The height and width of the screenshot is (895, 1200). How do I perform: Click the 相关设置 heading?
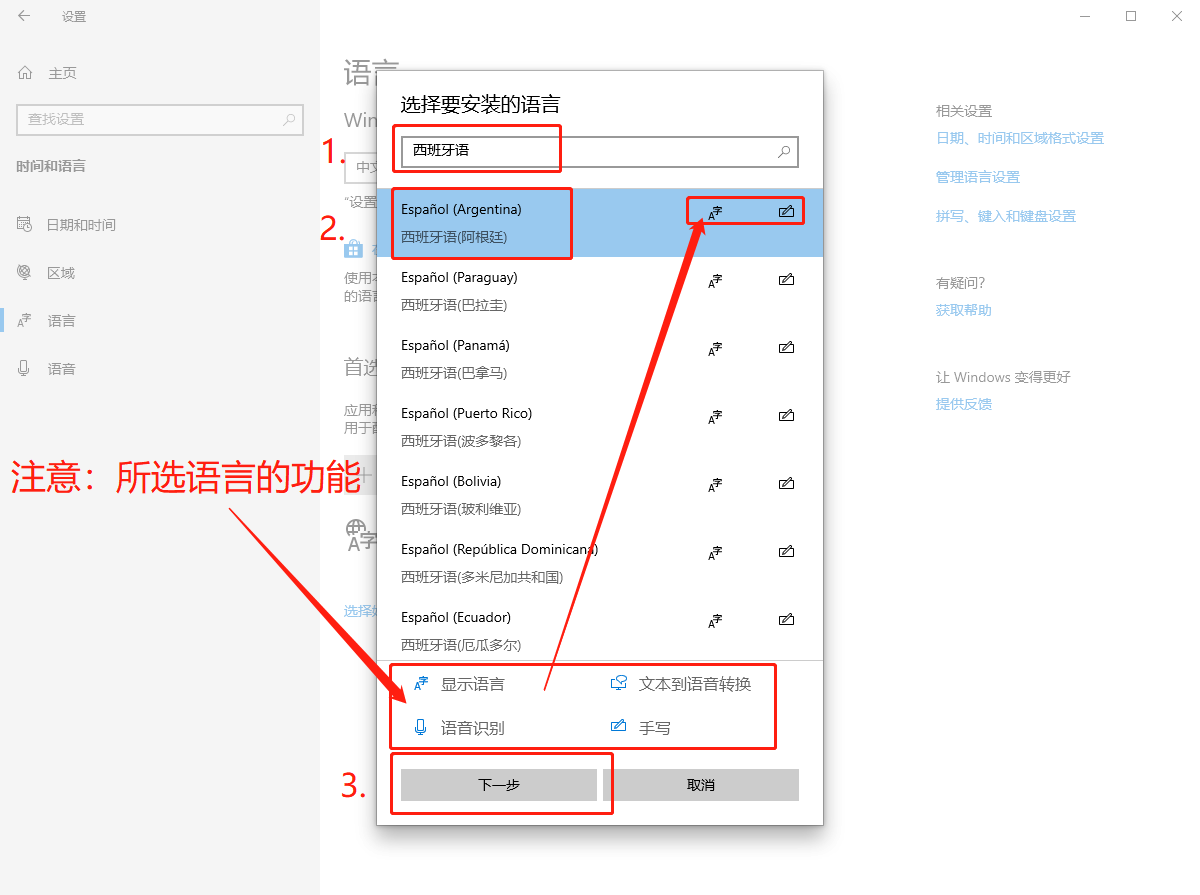coord(964,111)
